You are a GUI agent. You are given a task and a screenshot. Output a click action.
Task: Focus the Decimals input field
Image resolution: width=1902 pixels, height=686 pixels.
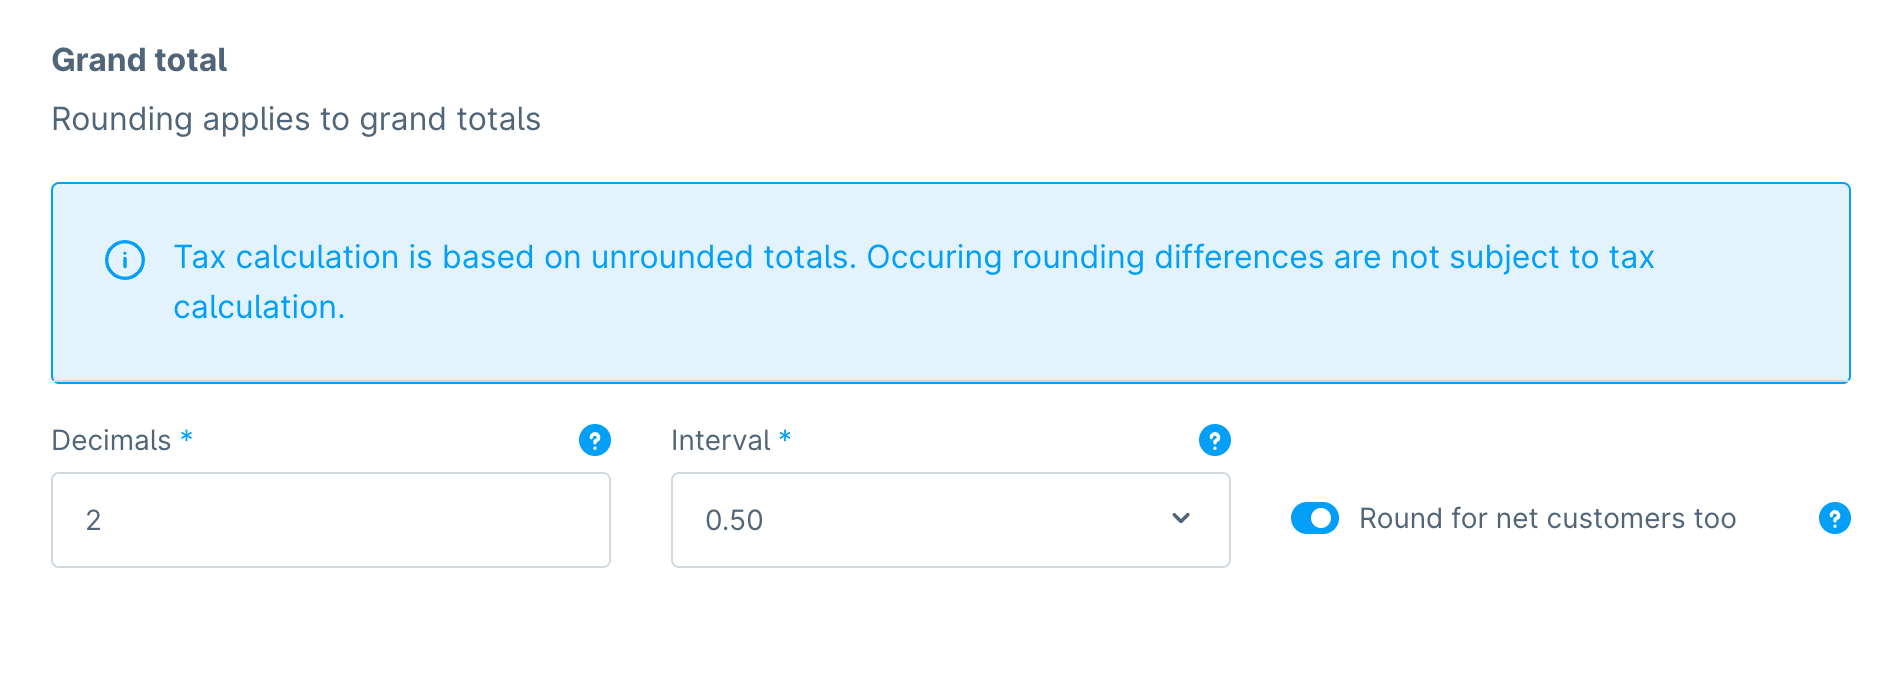[330, 520]
